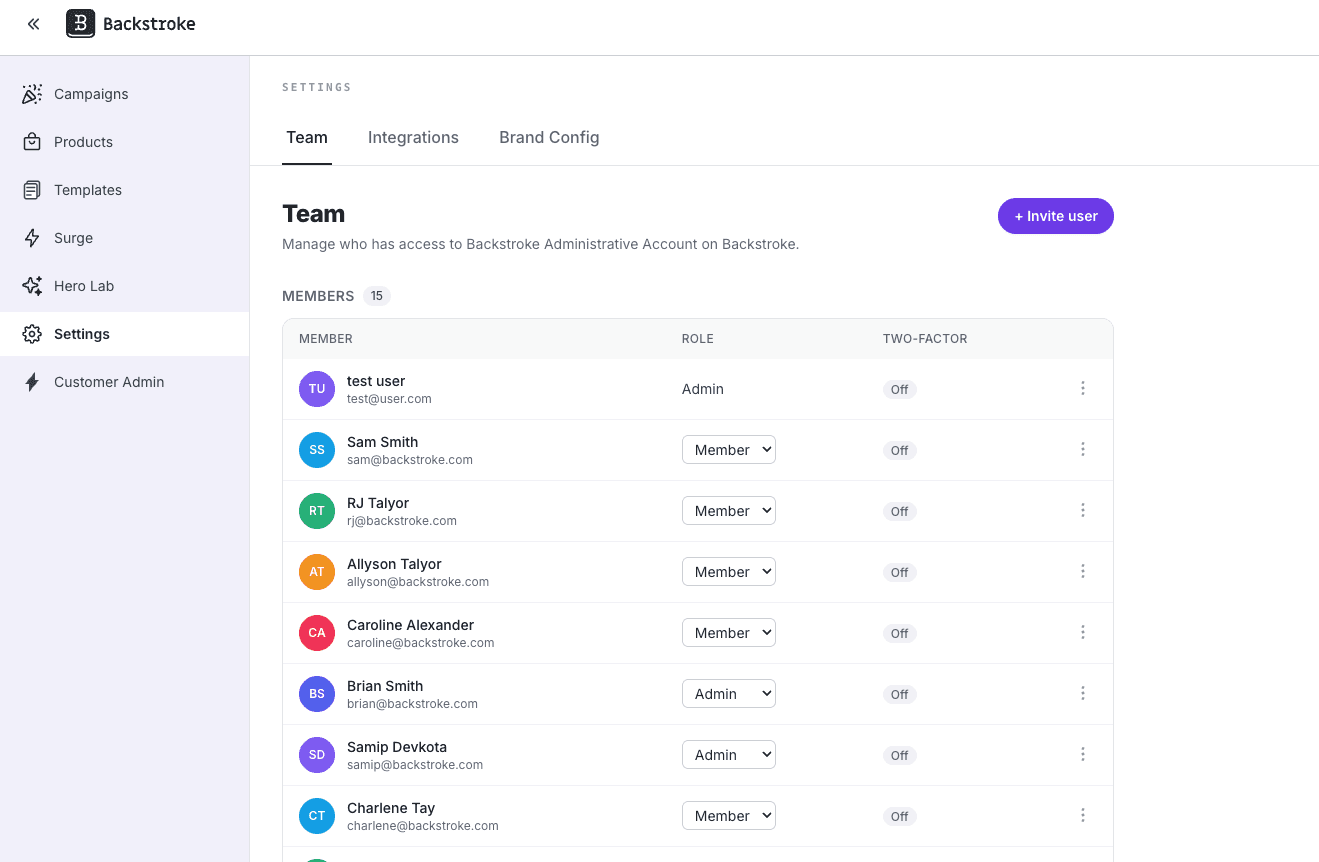
Task: Open Hero Lab in the sidebar
Action: coord(124,286)
